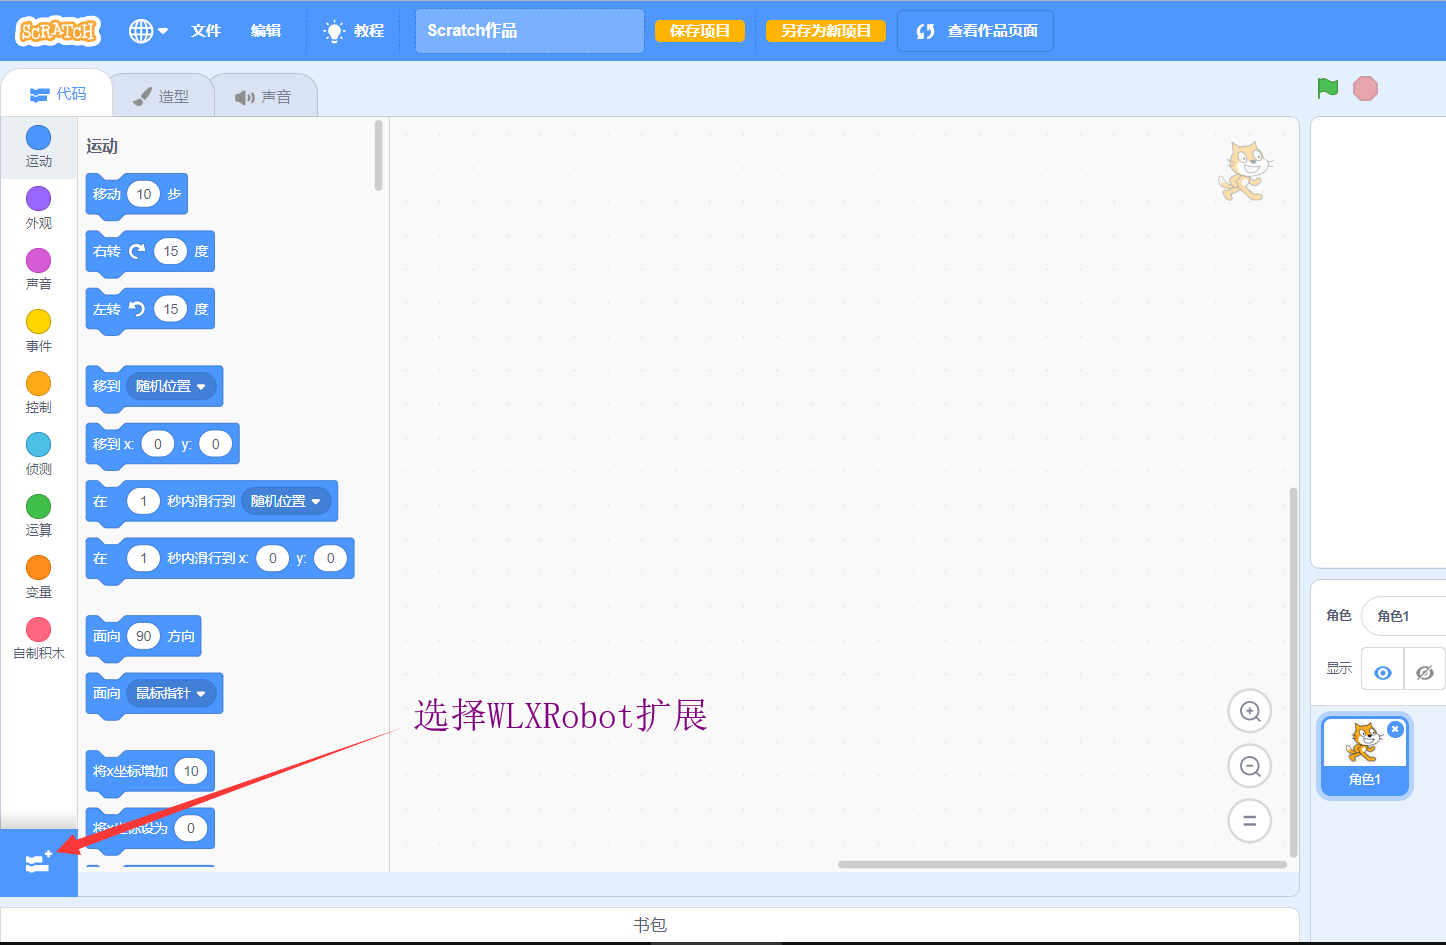The width and height of the screenshot is (1446, 945).
Task: Click the 10 value in 移动 block
Action: (144, 194)
